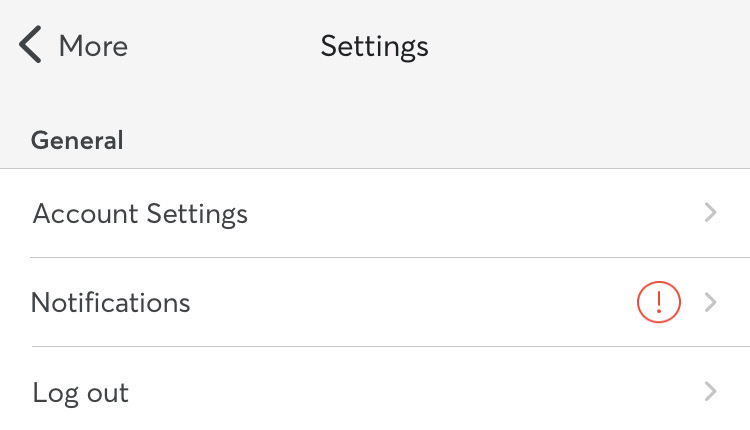Click the word "Account" in the first row

pos(86,213)
